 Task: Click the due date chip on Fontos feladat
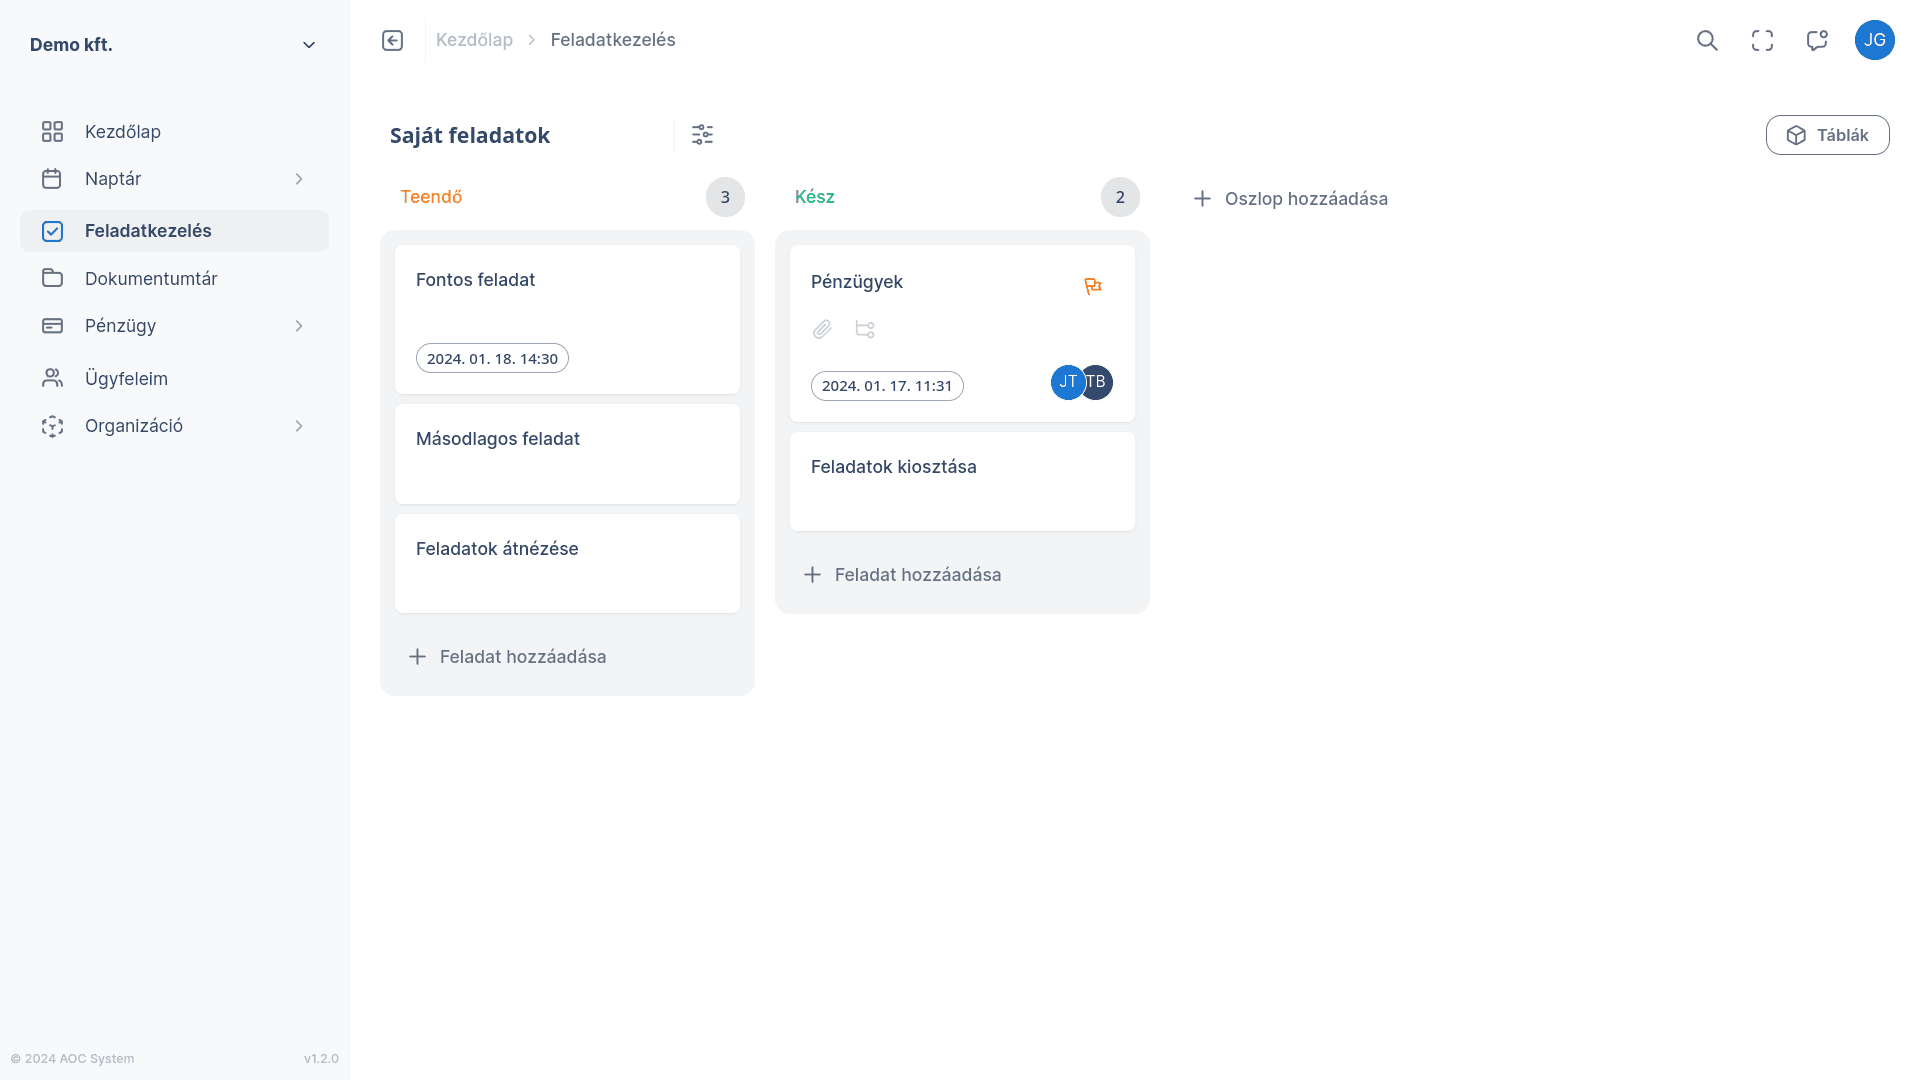(x=492, y=357)
